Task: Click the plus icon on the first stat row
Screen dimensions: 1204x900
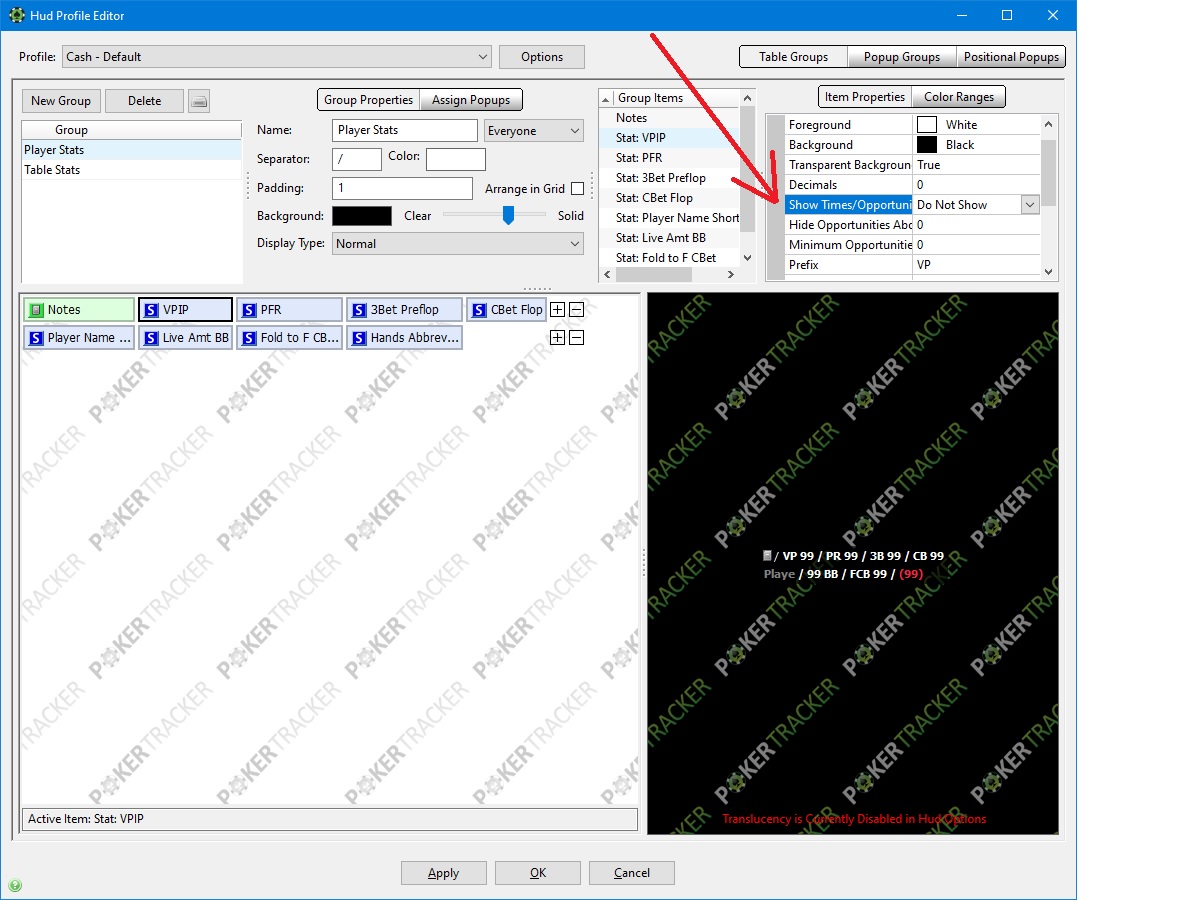Action: [x=558, y=310]
